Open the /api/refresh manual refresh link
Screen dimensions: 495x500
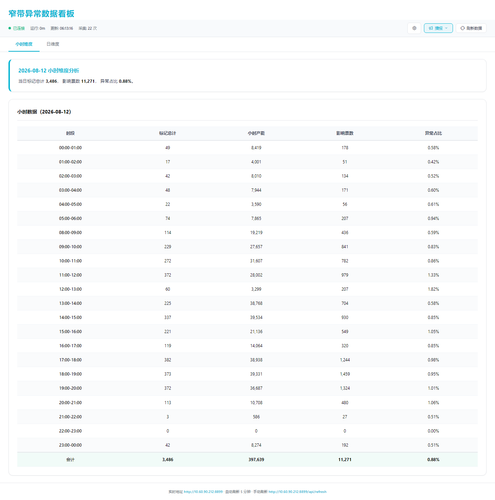coord(297,492)
